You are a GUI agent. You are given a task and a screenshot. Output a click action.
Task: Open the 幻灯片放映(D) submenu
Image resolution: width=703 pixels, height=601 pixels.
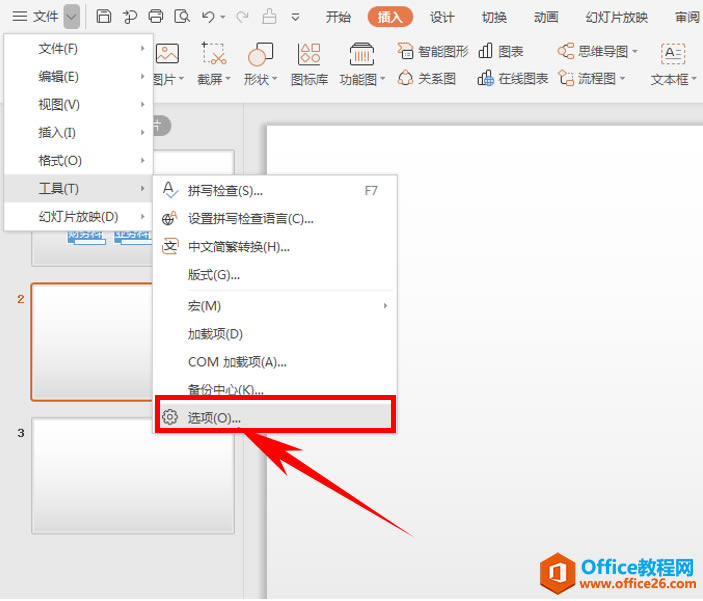pyautogui.click(x=78, y=217)
